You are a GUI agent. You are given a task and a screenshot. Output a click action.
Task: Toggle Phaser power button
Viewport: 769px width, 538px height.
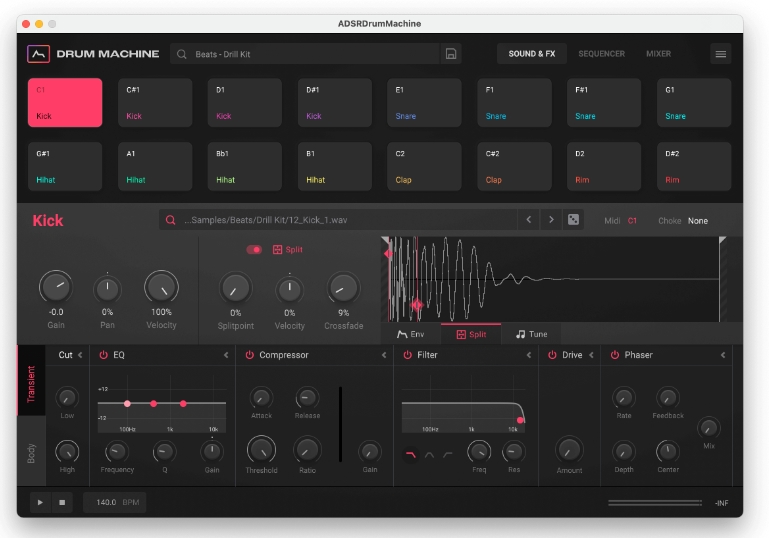pyautogui.click(x=615, y=355)
